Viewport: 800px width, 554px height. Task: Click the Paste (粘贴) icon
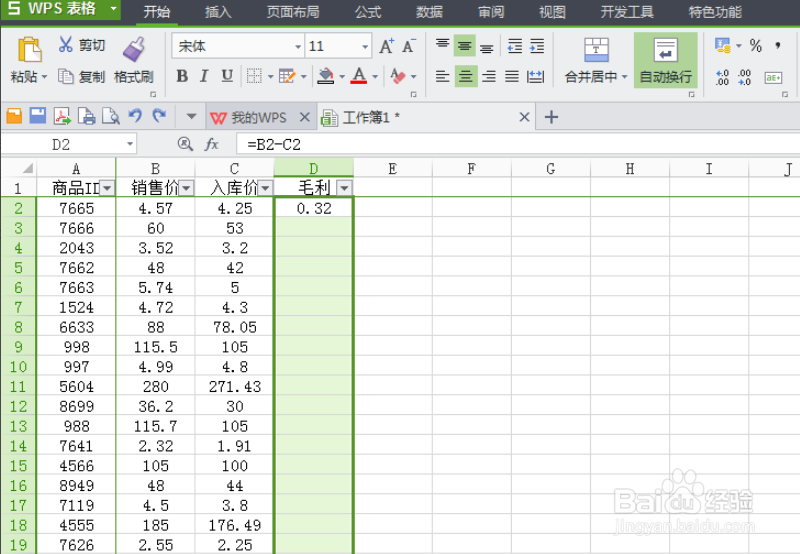coord(30,50)
